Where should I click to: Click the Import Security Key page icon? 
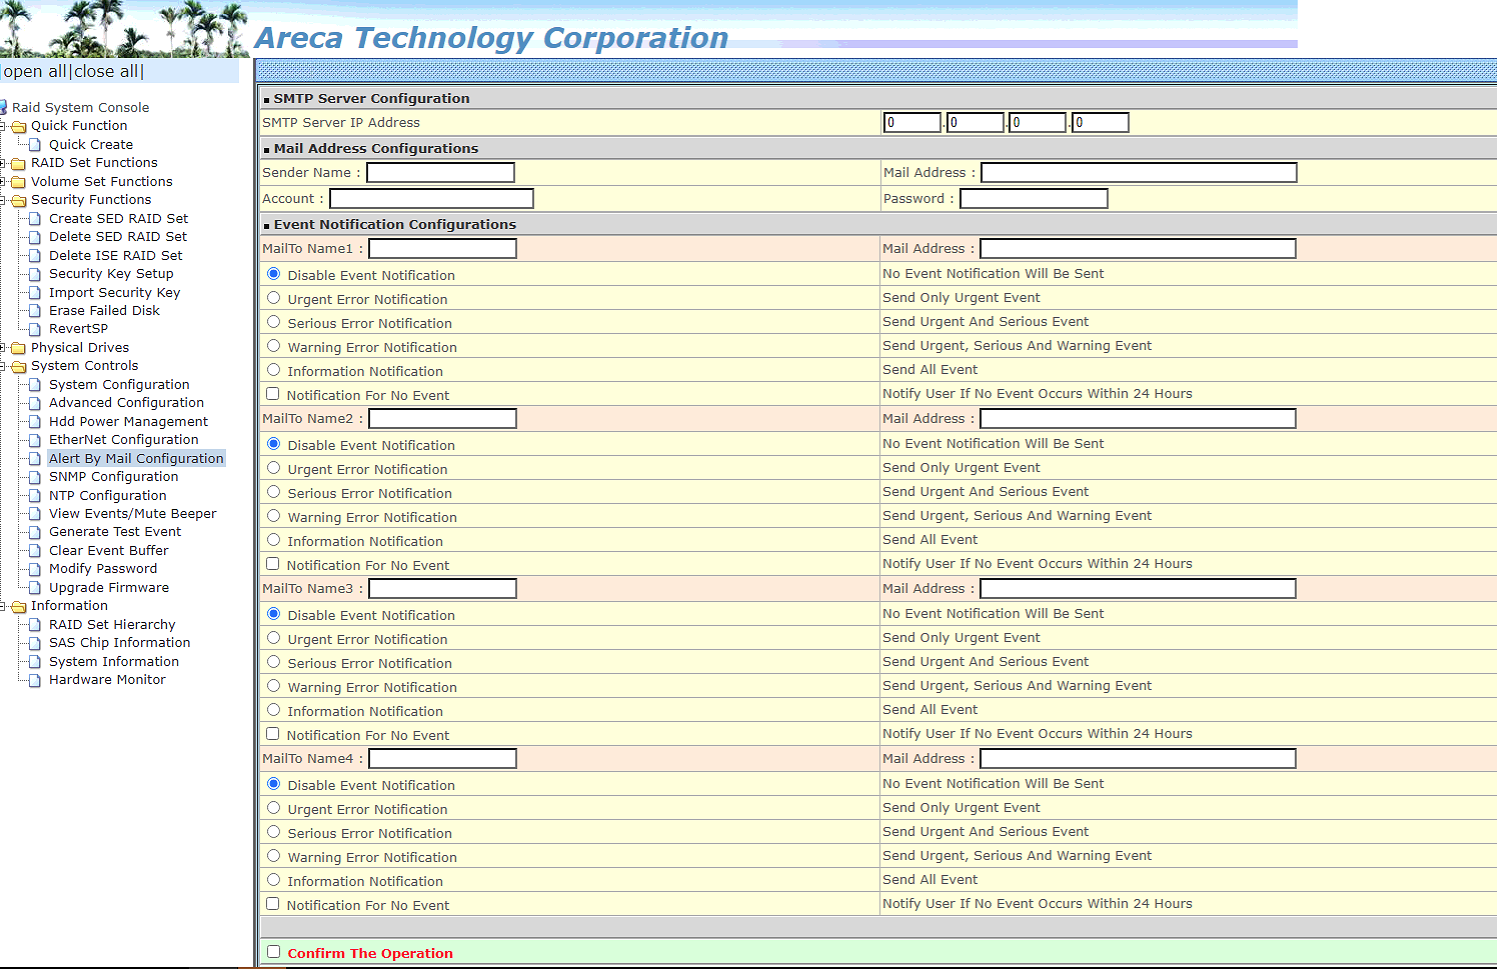[x=35, y=292]
